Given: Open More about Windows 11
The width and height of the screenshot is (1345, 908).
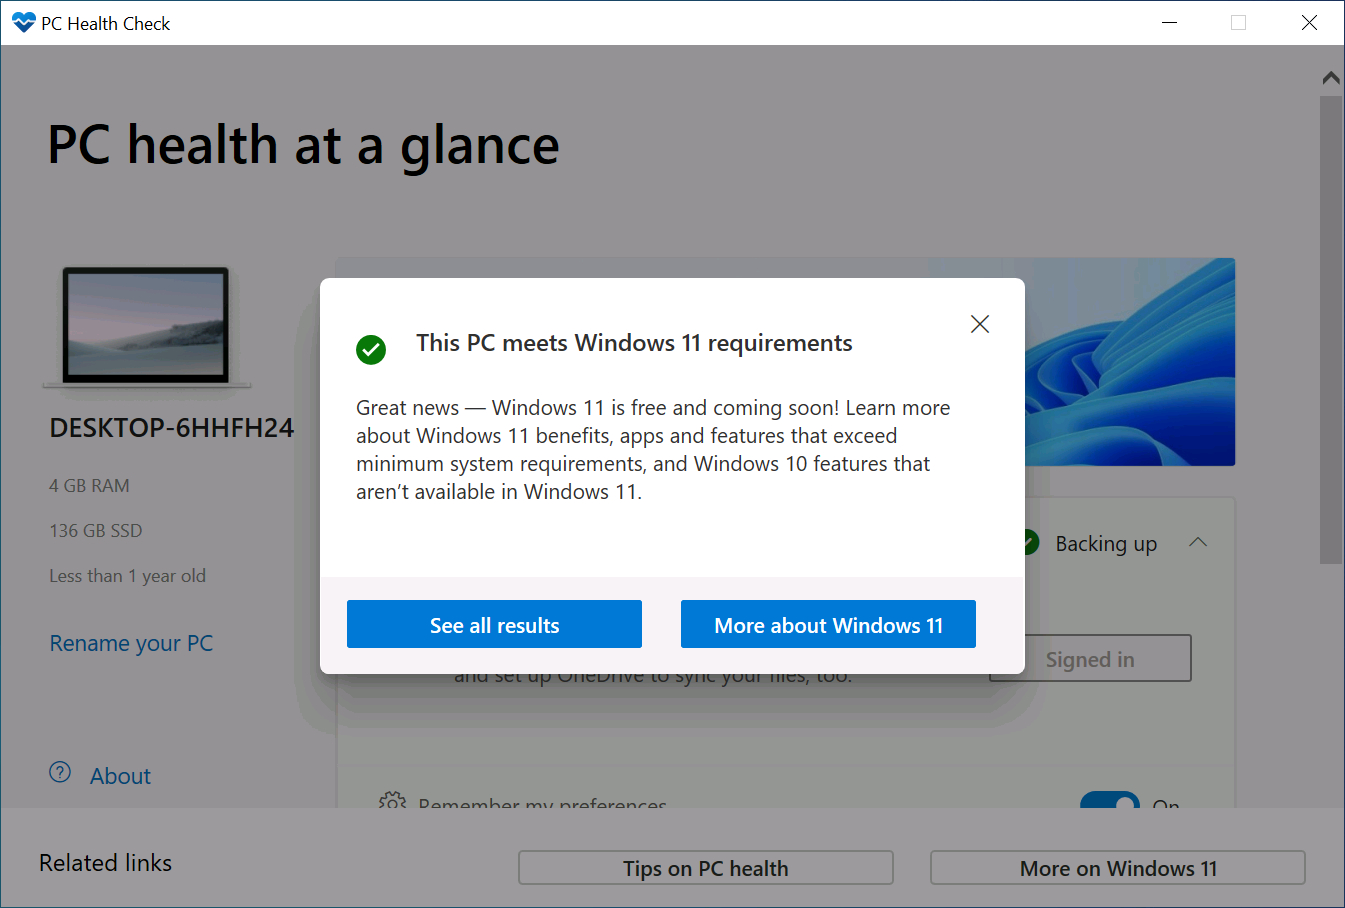Looking at the screenshot, I should click(828, 624).
